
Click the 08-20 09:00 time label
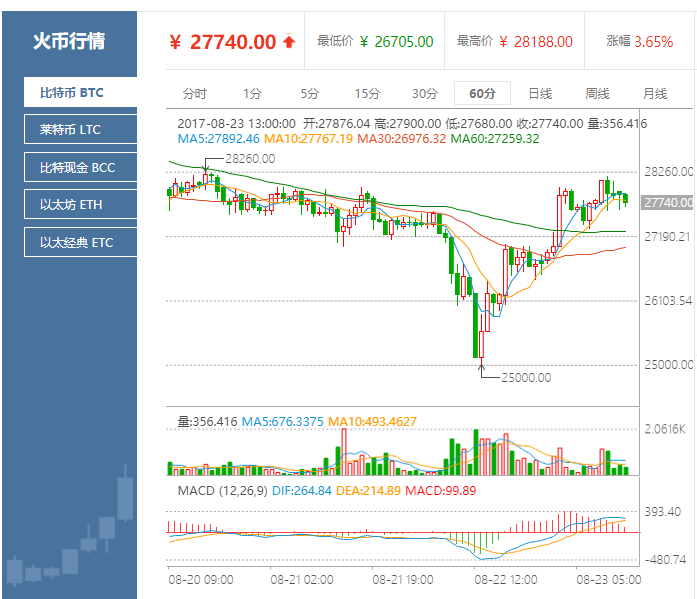click(x=201, y=580)
